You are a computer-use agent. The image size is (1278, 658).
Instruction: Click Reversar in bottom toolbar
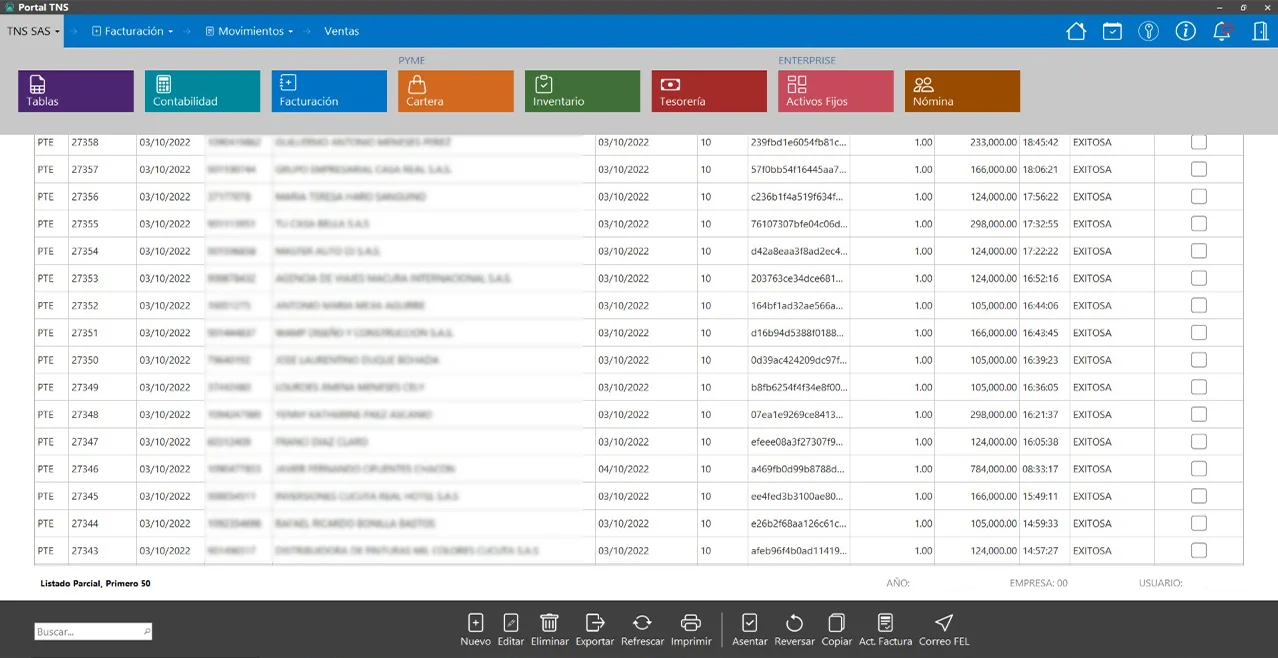click(x=795, y=629)
